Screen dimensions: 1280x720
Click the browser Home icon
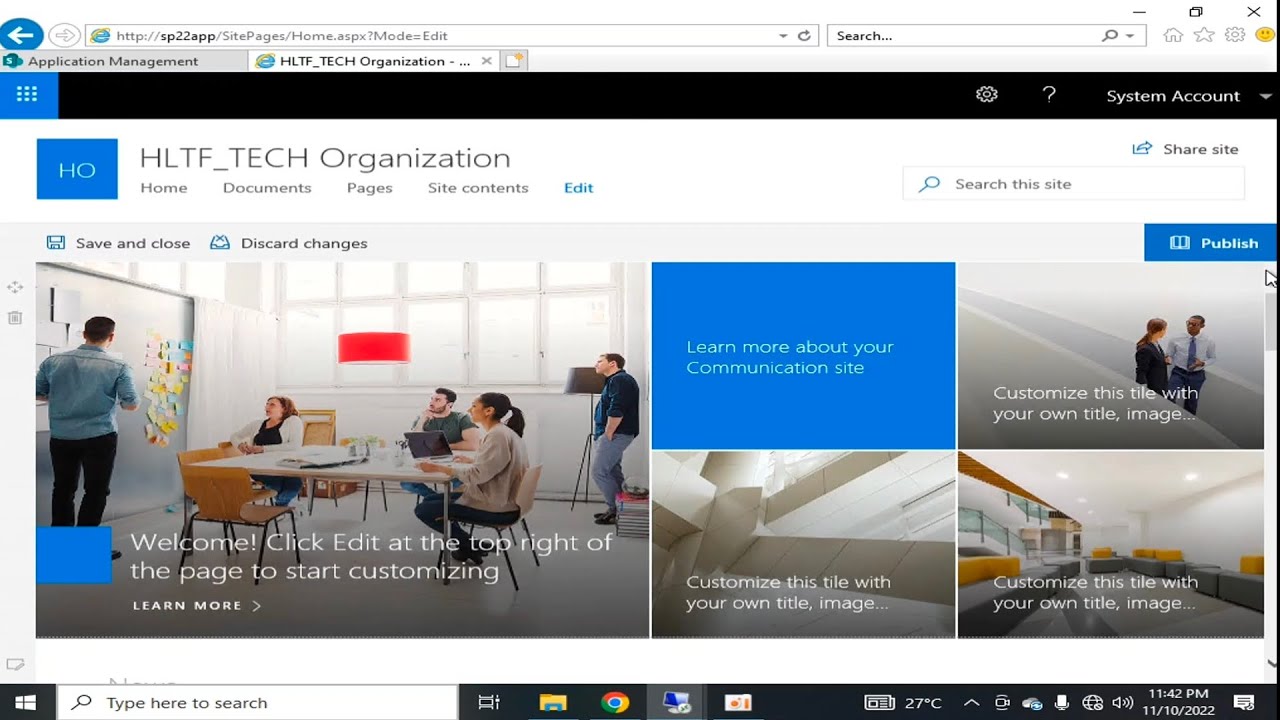click(1173, 35)
